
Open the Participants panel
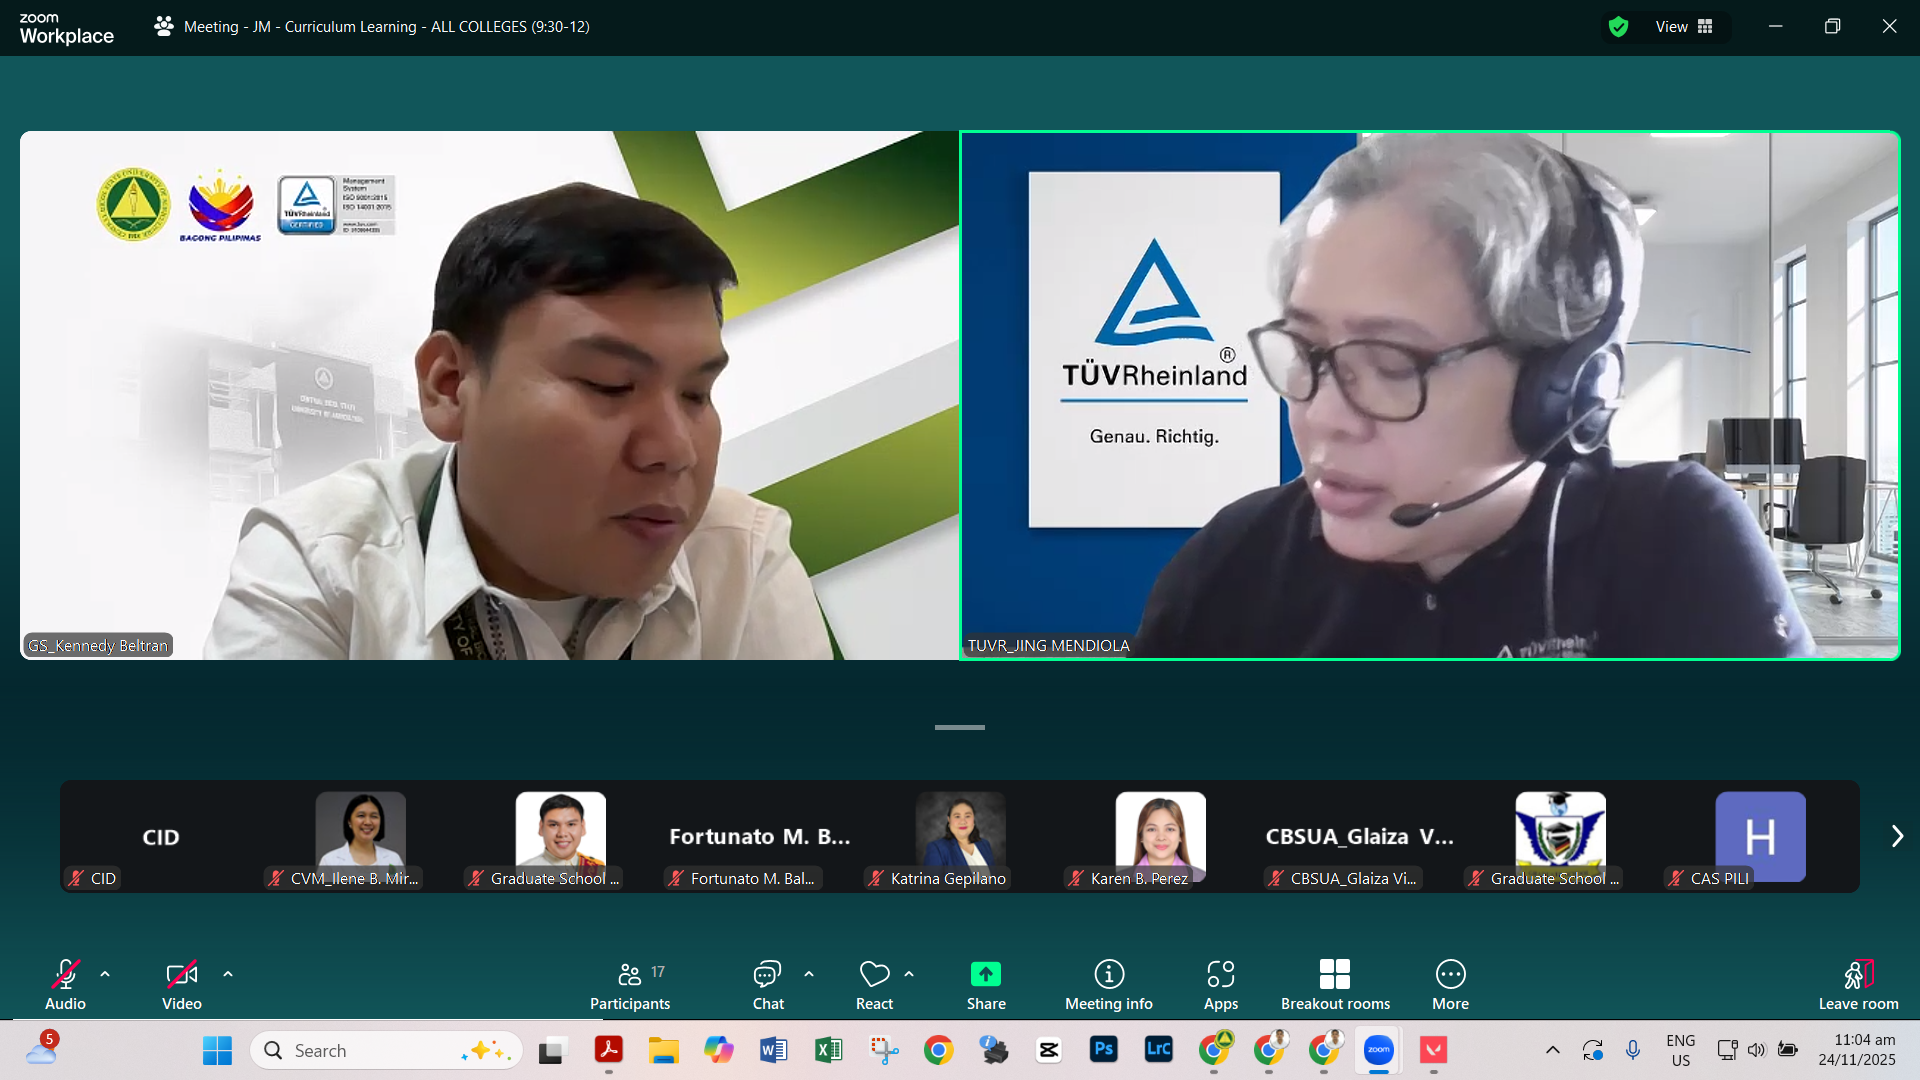pyautogui.click(x=629, y=985)
